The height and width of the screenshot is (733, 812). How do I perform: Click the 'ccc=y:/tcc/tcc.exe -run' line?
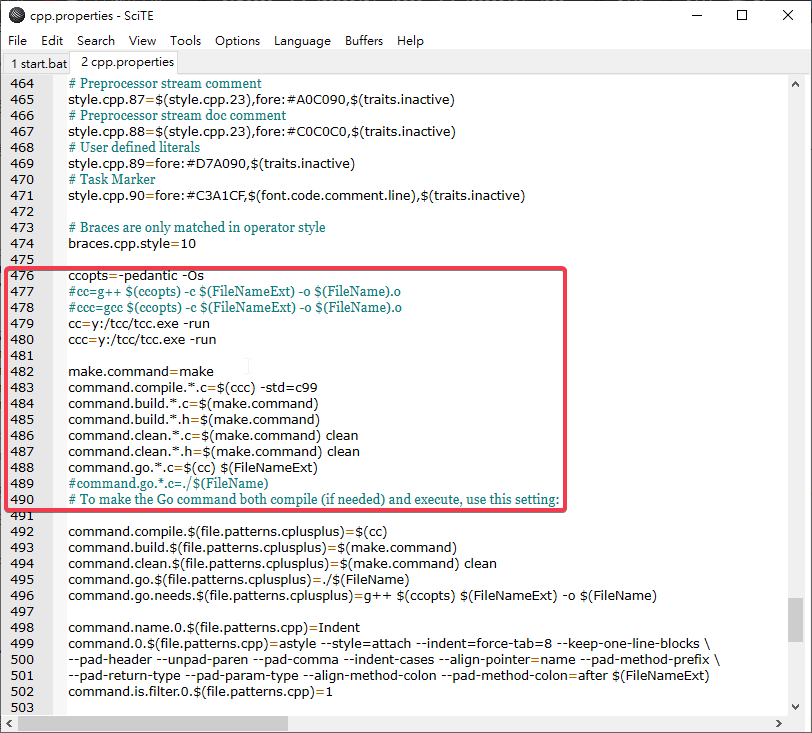click(x=142, y=340)
